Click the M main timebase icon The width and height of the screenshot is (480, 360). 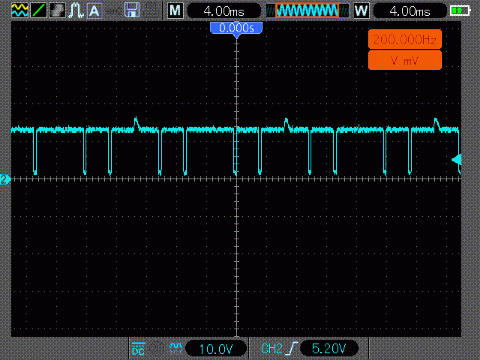175,11
